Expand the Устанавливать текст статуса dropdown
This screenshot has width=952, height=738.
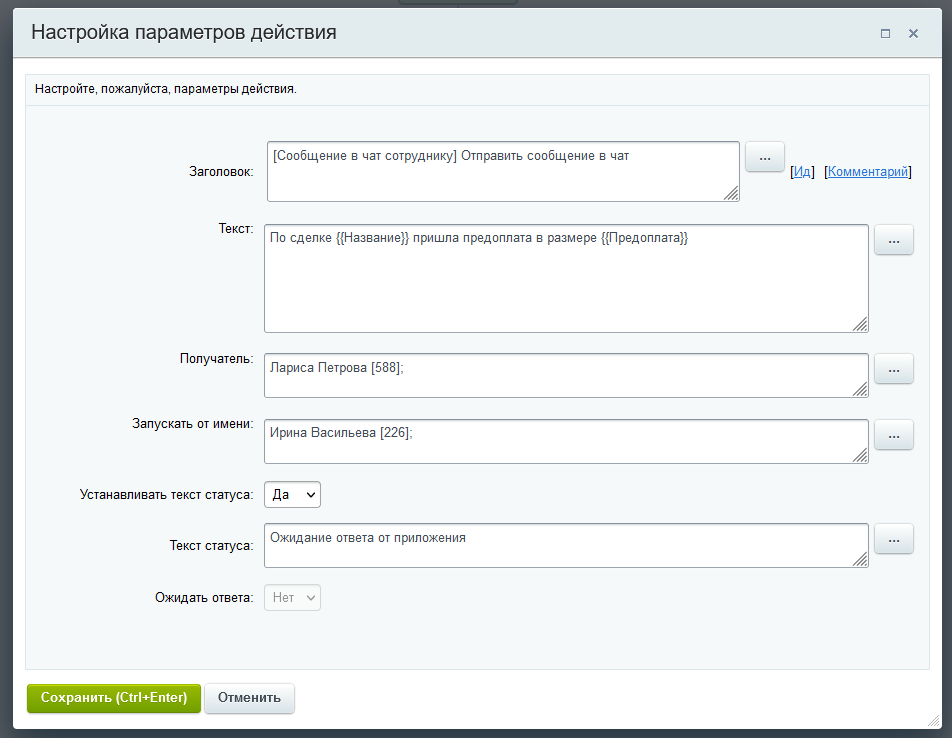point(292,494)
